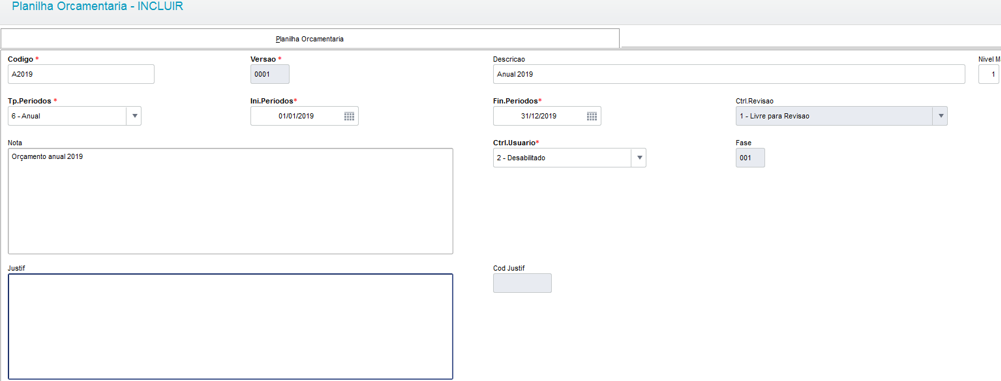Viewport: 1001px width, 381px height.
Task: Click the Justif label
Action: click(16, 268)
